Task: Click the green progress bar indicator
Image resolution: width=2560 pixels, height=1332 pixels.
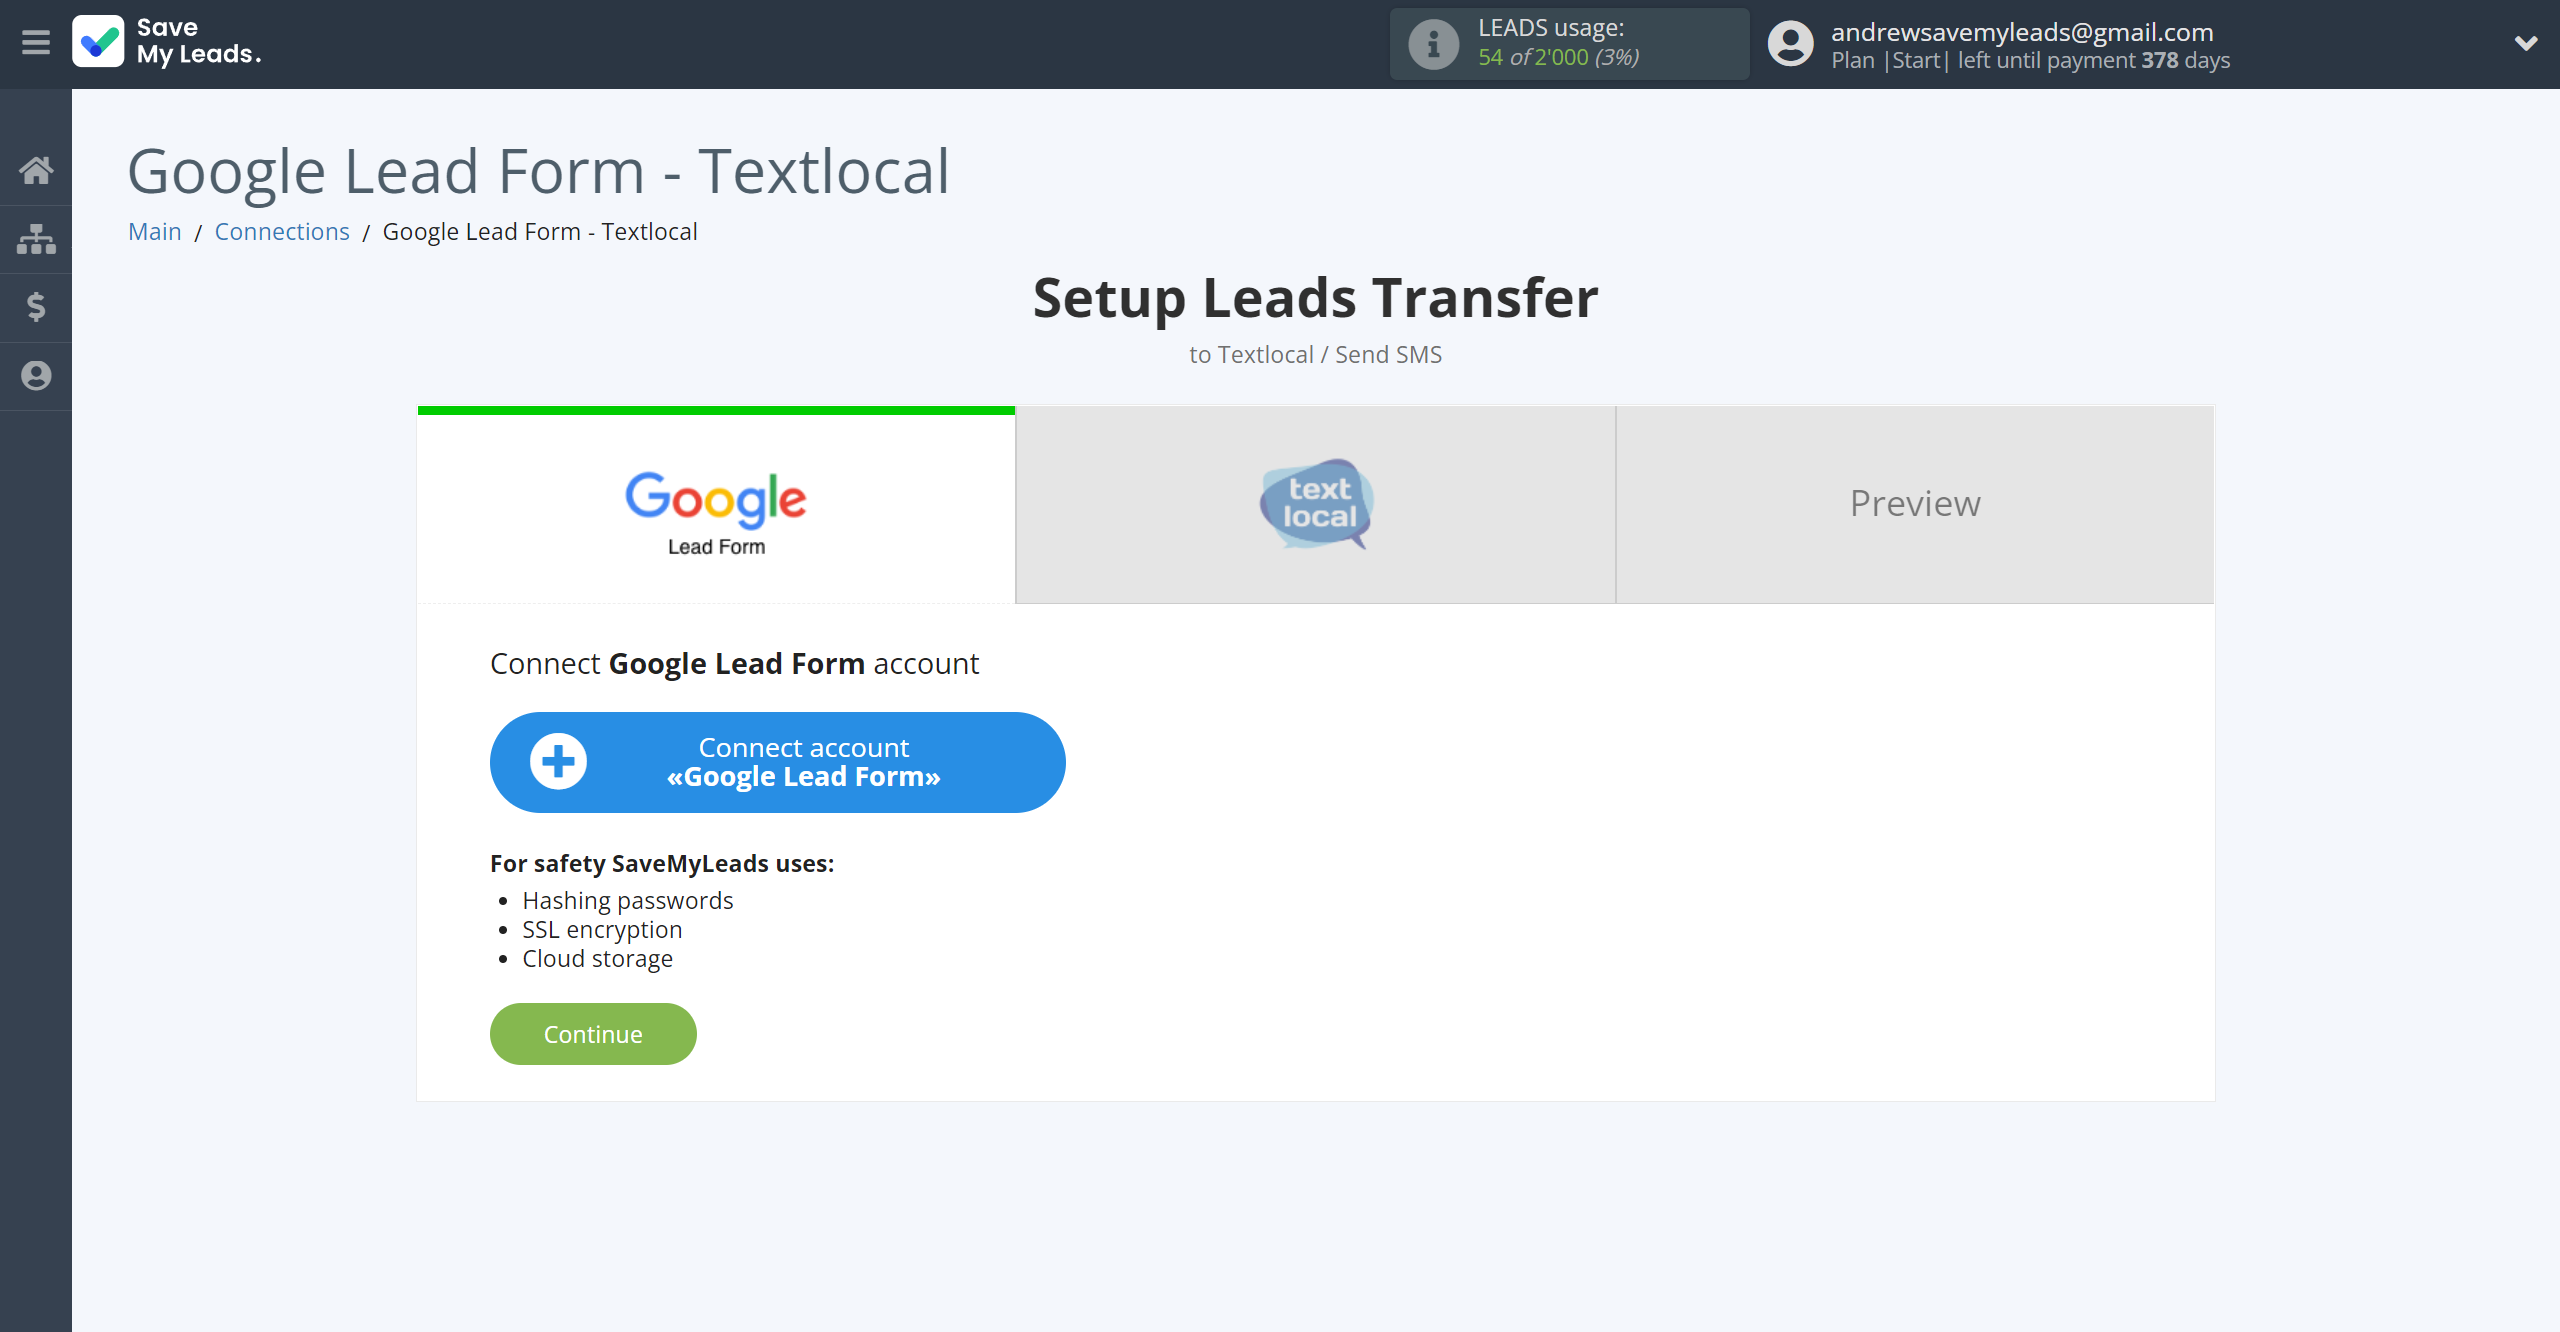Action: point(716,411)
